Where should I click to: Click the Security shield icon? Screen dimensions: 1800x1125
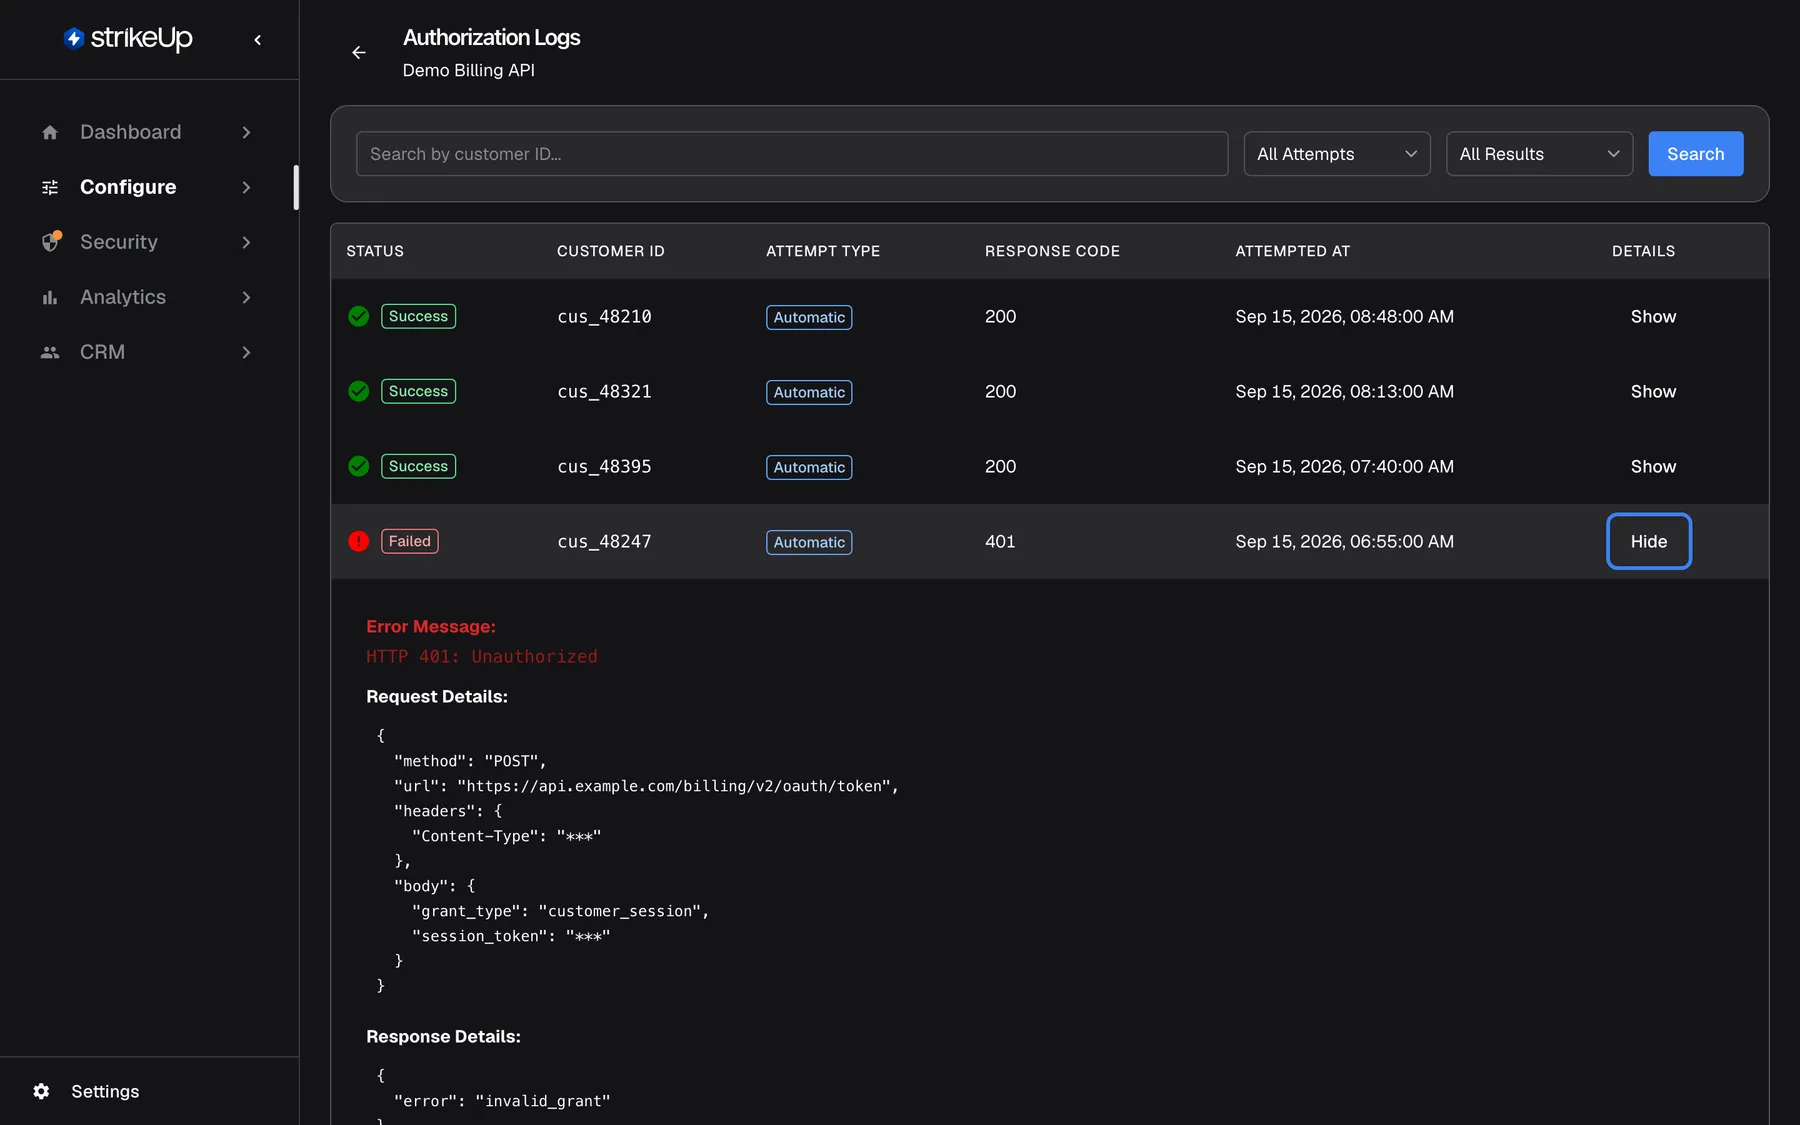51,241
